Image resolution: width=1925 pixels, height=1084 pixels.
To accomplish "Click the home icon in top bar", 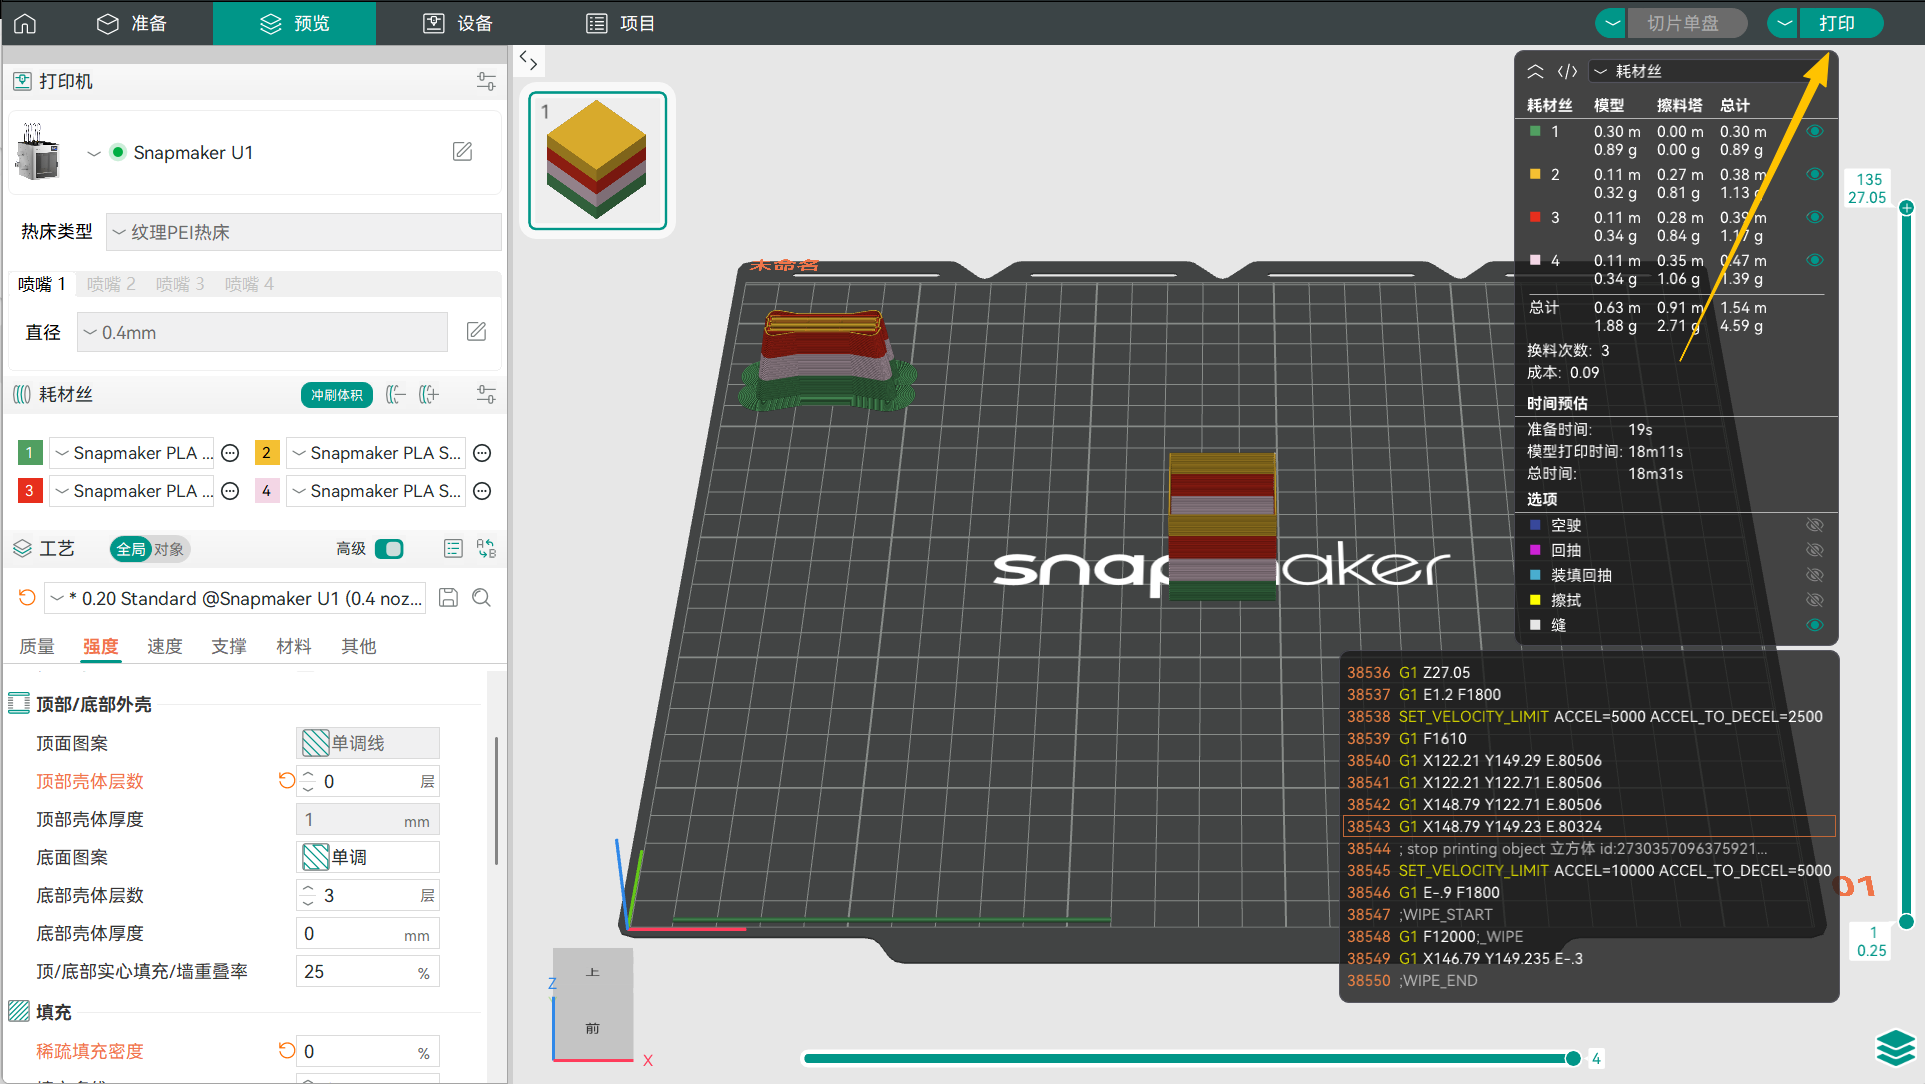I will (25, 23).
